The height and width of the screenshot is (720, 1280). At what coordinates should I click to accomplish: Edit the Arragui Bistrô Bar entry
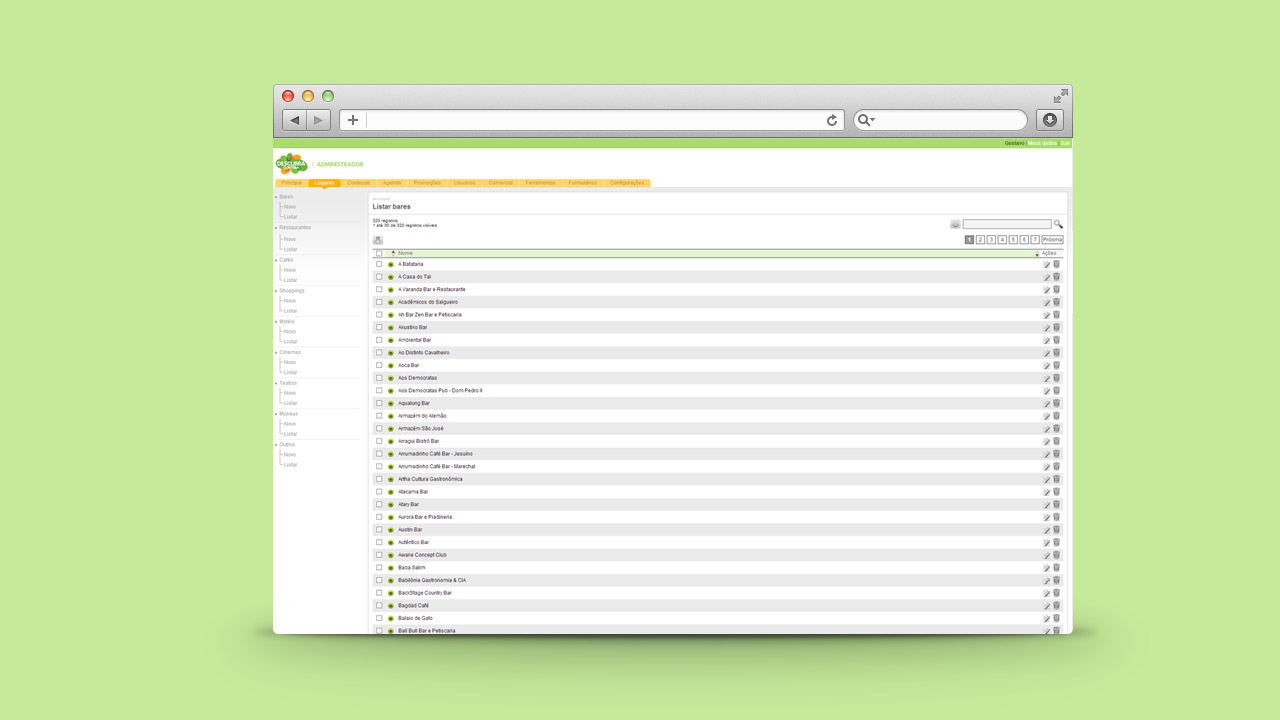[1047, 441]
